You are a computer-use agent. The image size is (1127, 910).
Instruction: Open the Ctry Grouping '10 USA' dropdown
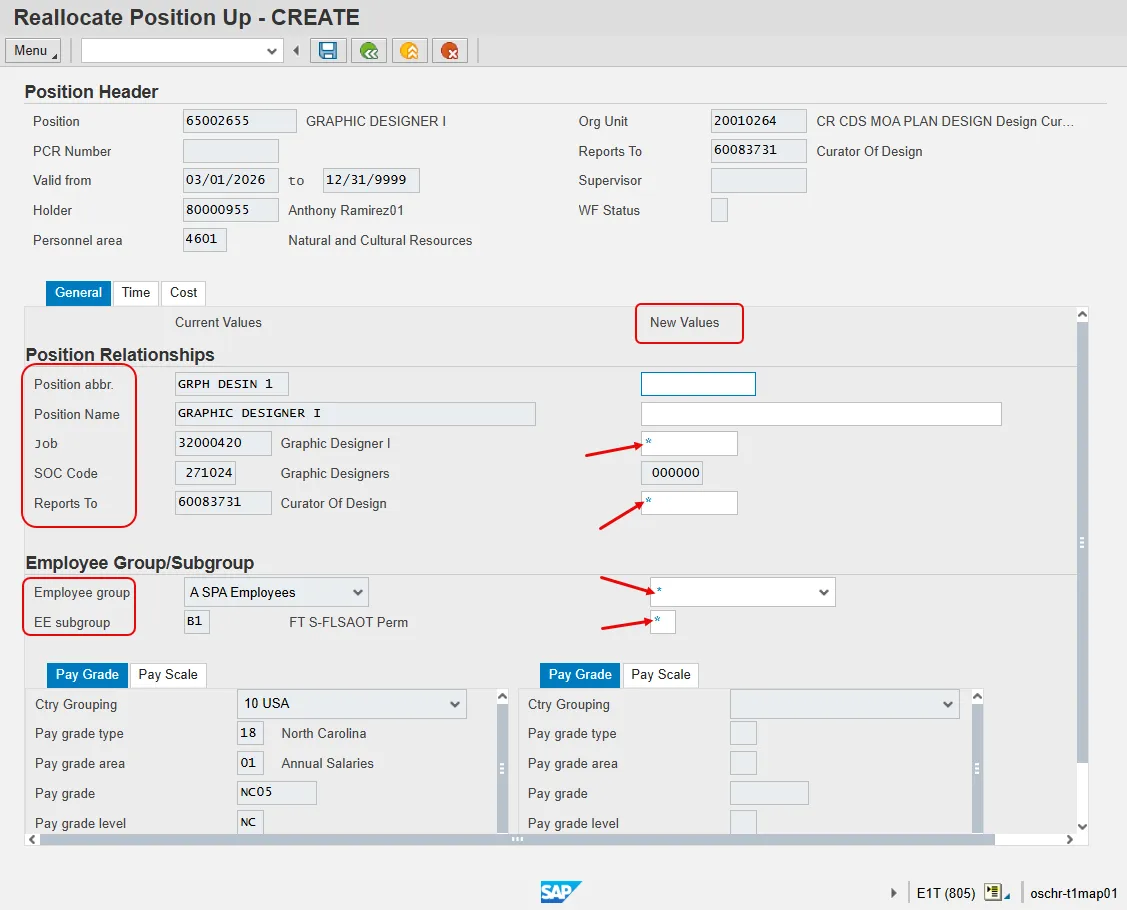click(455, 704)
